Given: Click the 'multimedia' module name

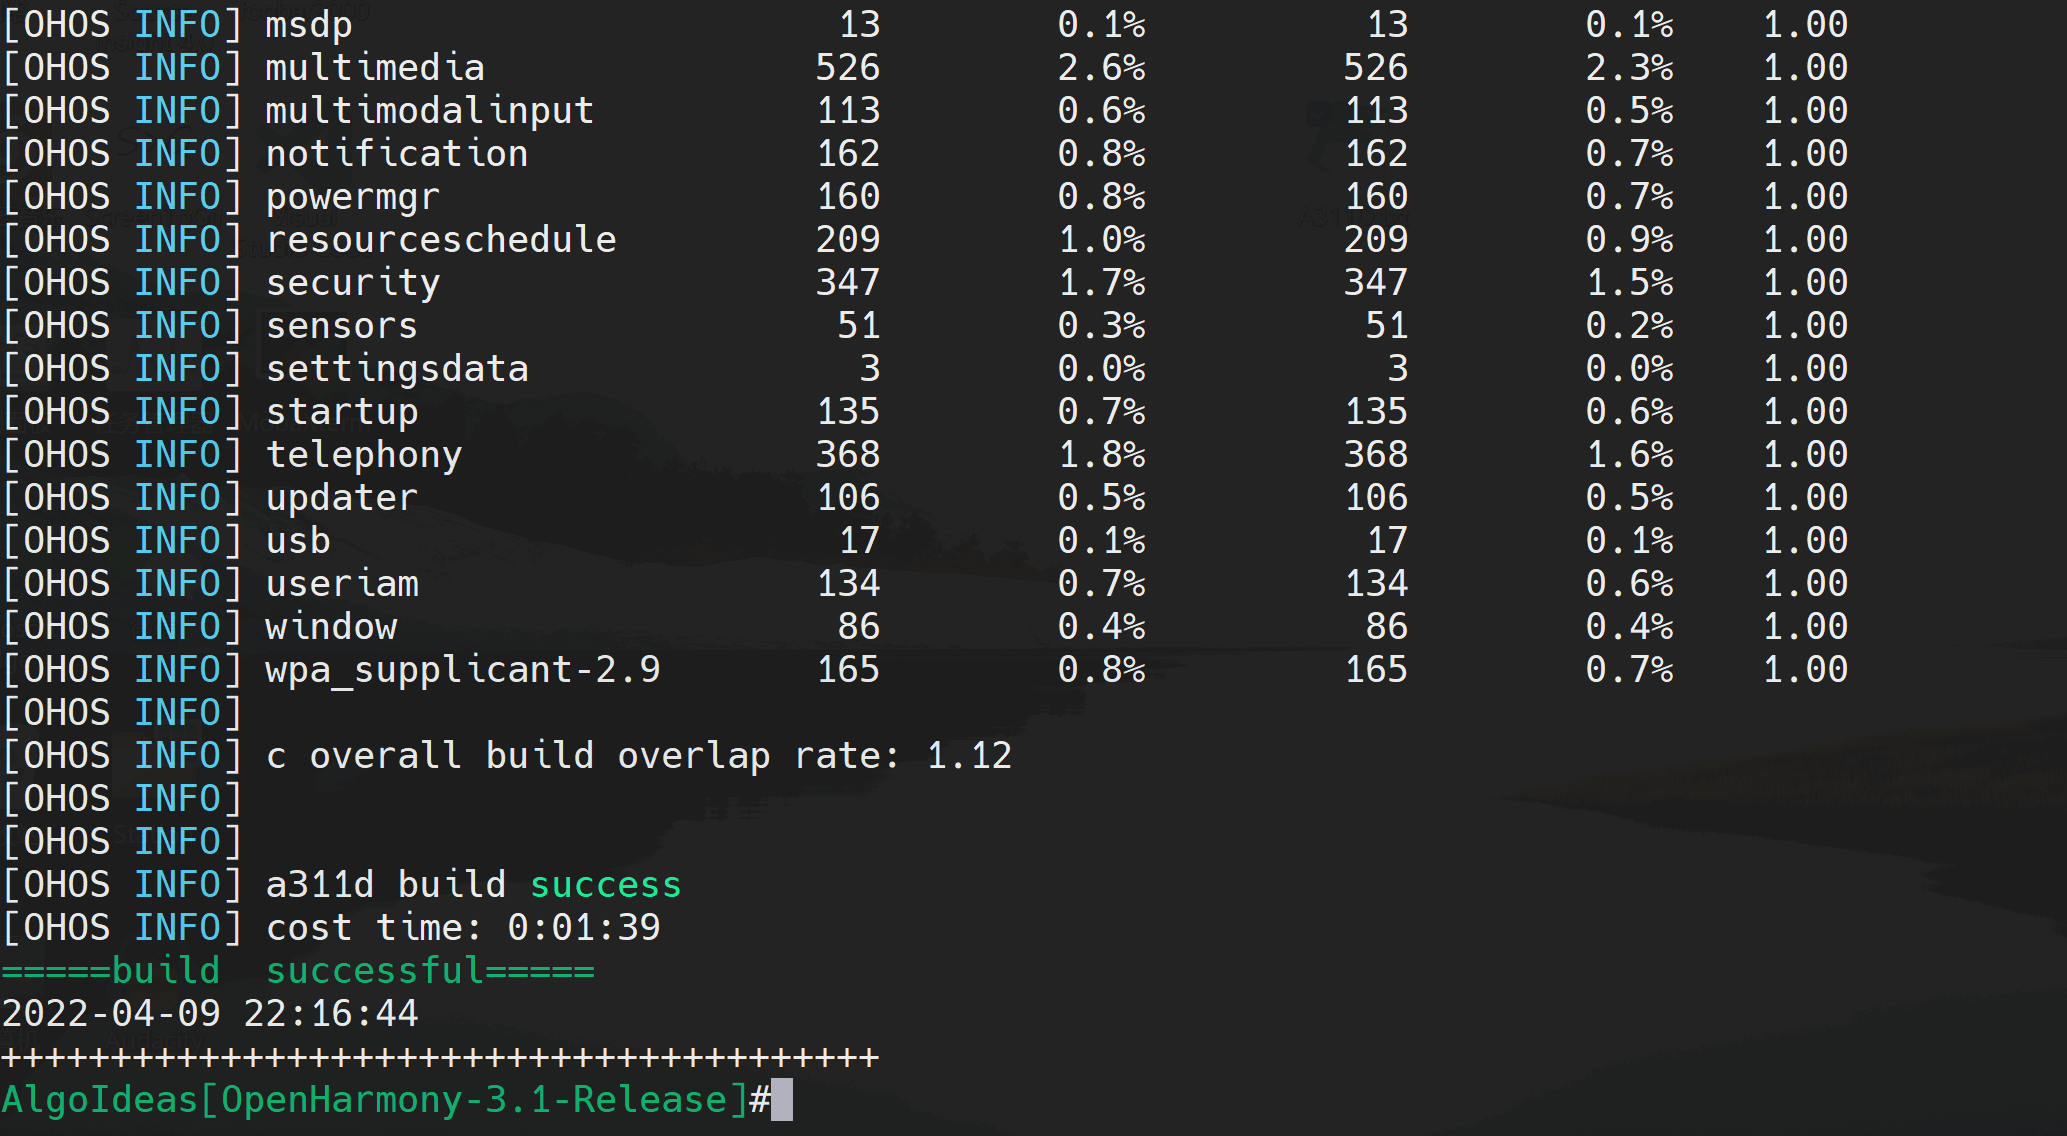Looking at the screenshot, I should (374, 68).
